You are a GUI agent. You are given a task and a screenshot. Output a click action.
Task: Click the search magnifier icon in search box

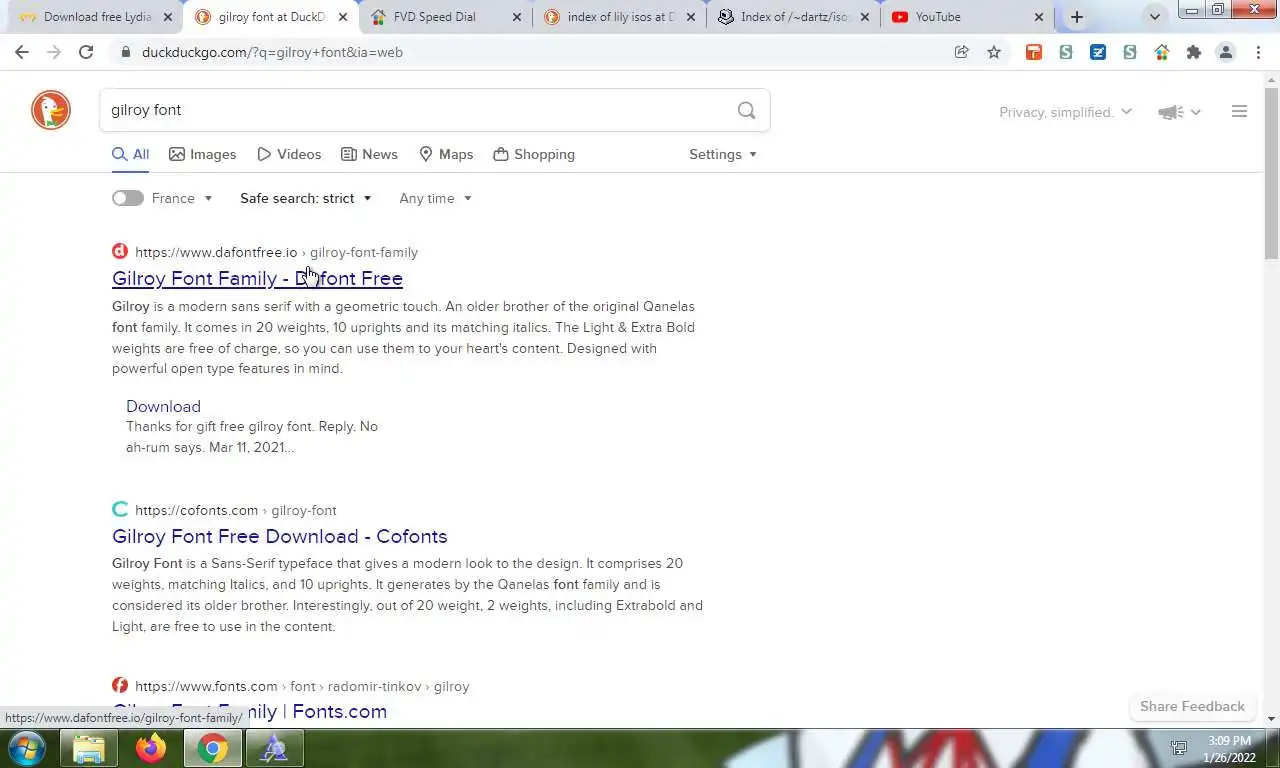[x=746, y=110]
